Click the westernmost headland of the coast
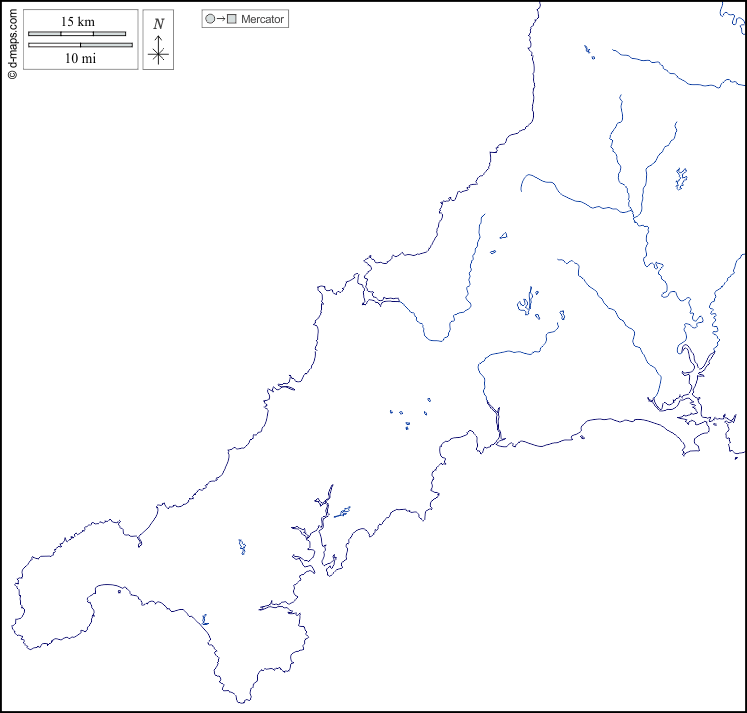The height and width of the screenshot is (713, 747). pyautogui.click(x=15, y=590)
